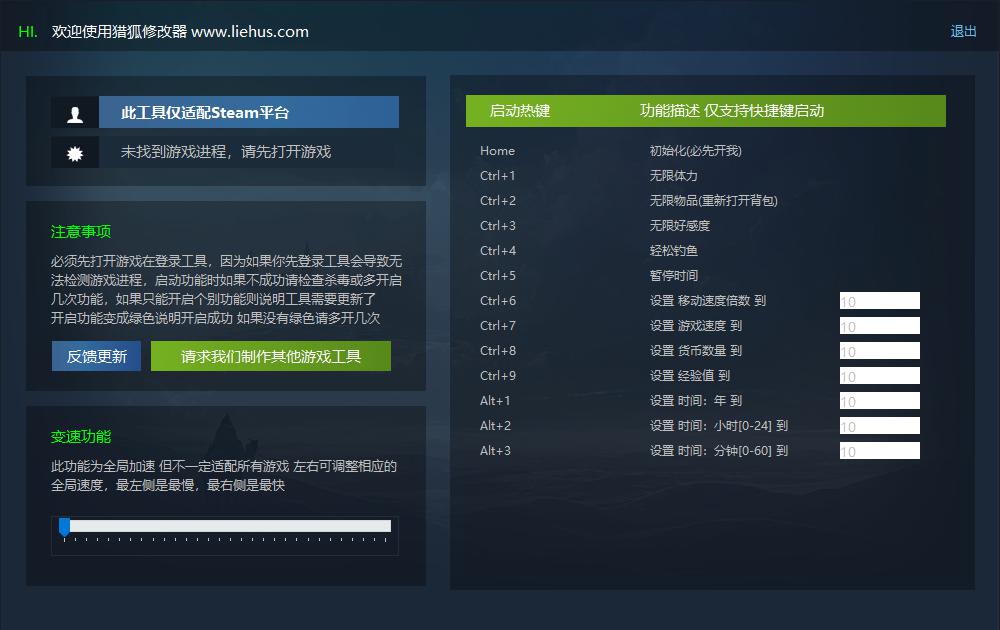Image resolution: width=1000 pixels, height=630 pixels.
Task: Click the Alt+3 hotkey label
Action: point(496,451)
